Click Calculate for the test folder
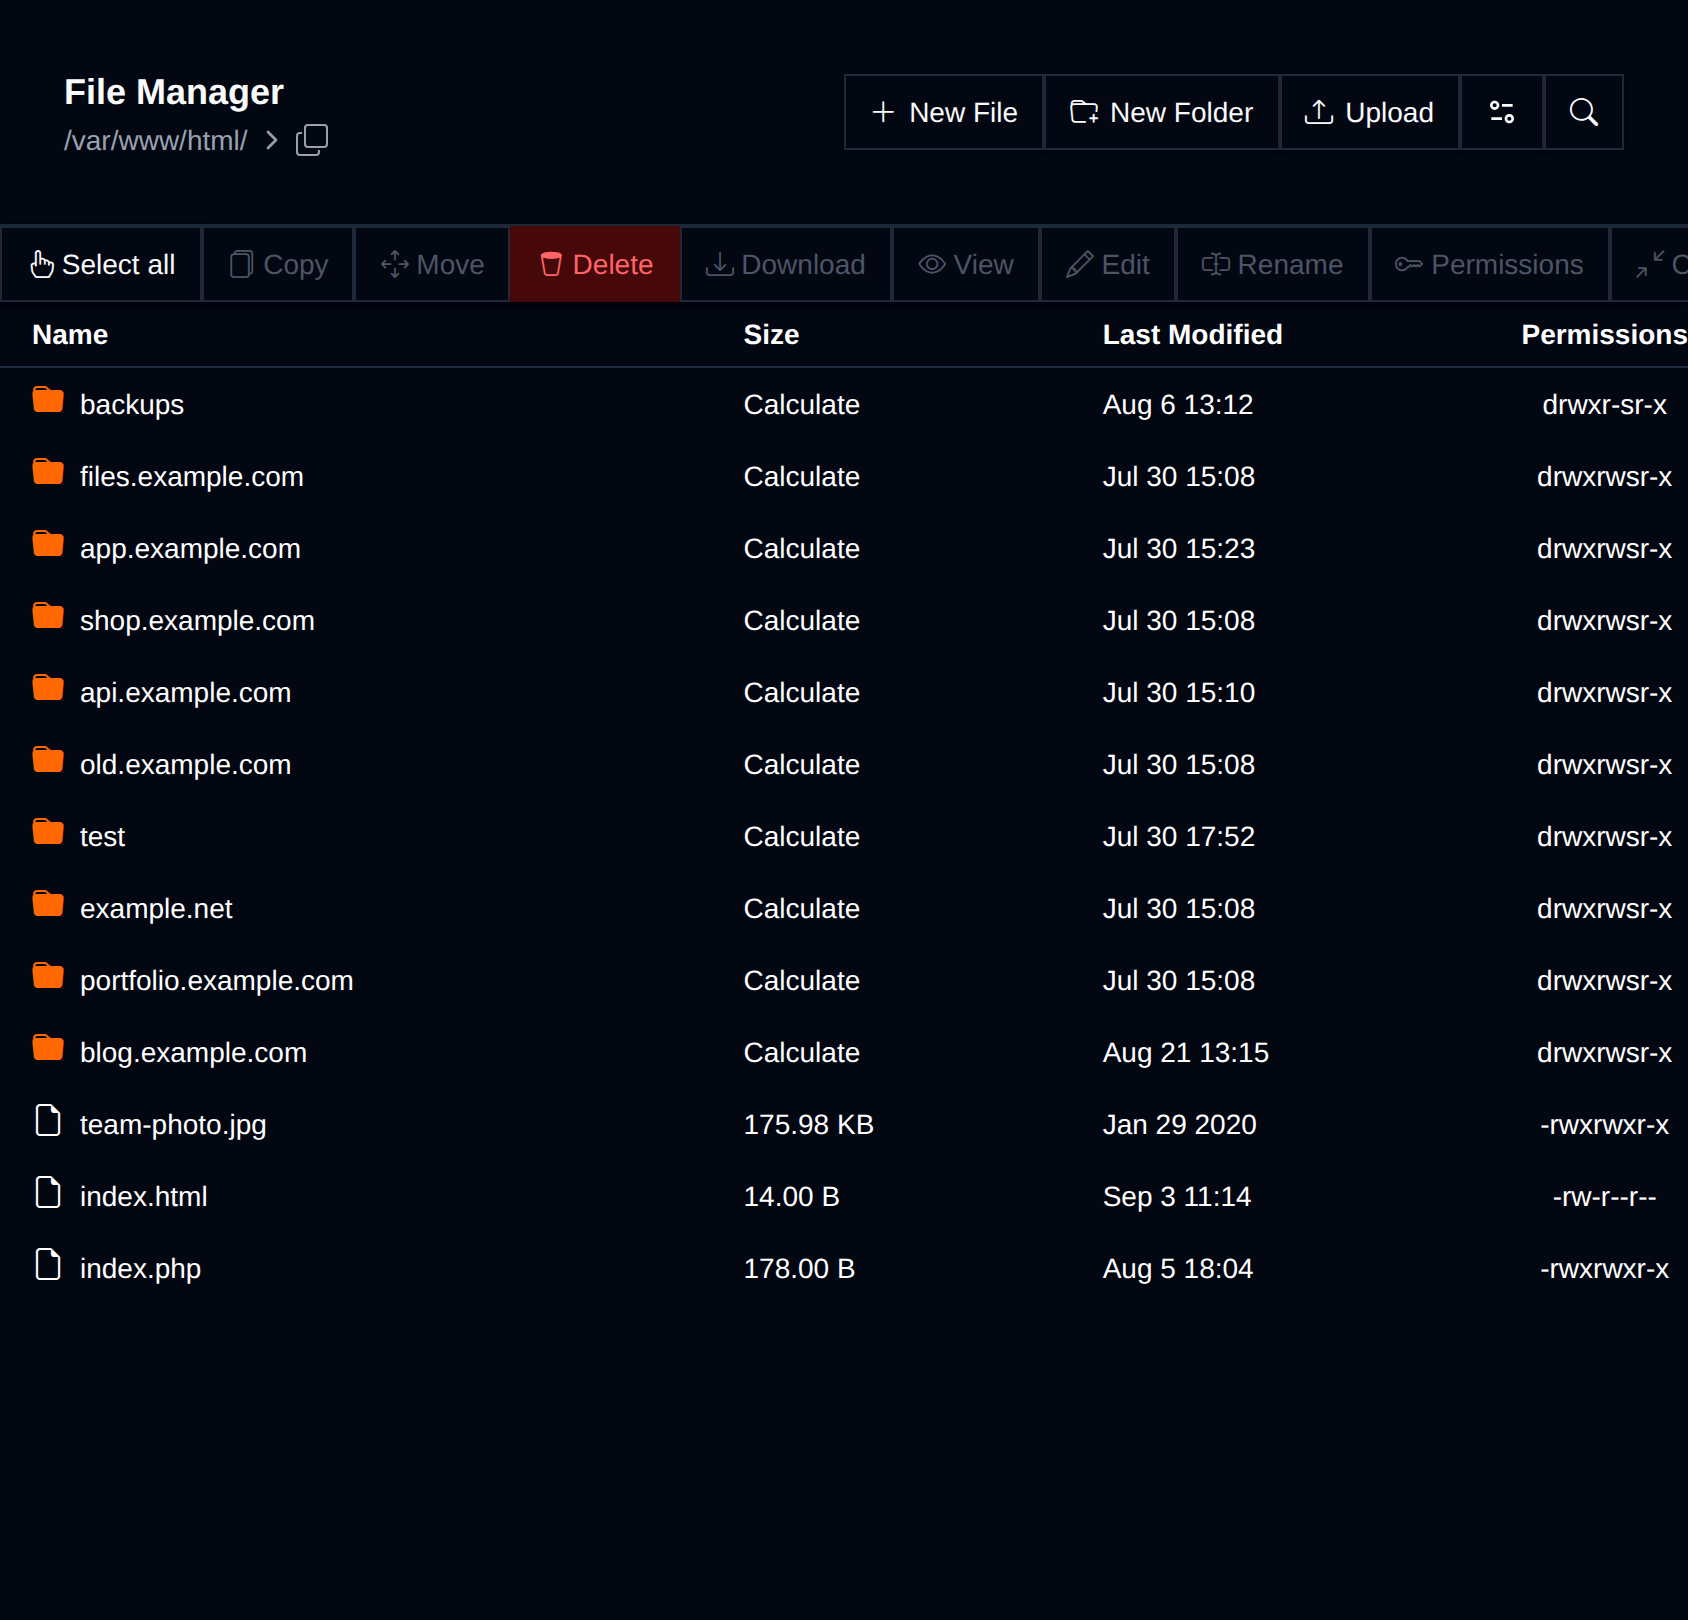 pos(802,837)
